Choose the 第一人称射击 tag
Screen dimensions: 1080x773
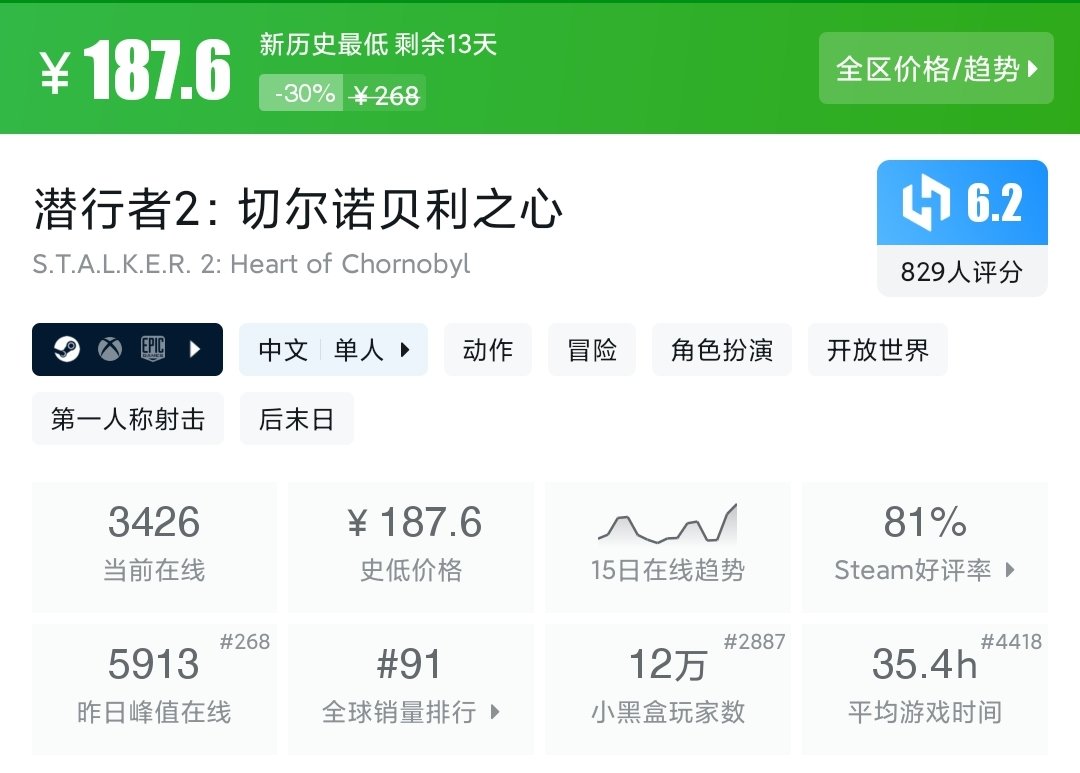[x=128, y=419]
